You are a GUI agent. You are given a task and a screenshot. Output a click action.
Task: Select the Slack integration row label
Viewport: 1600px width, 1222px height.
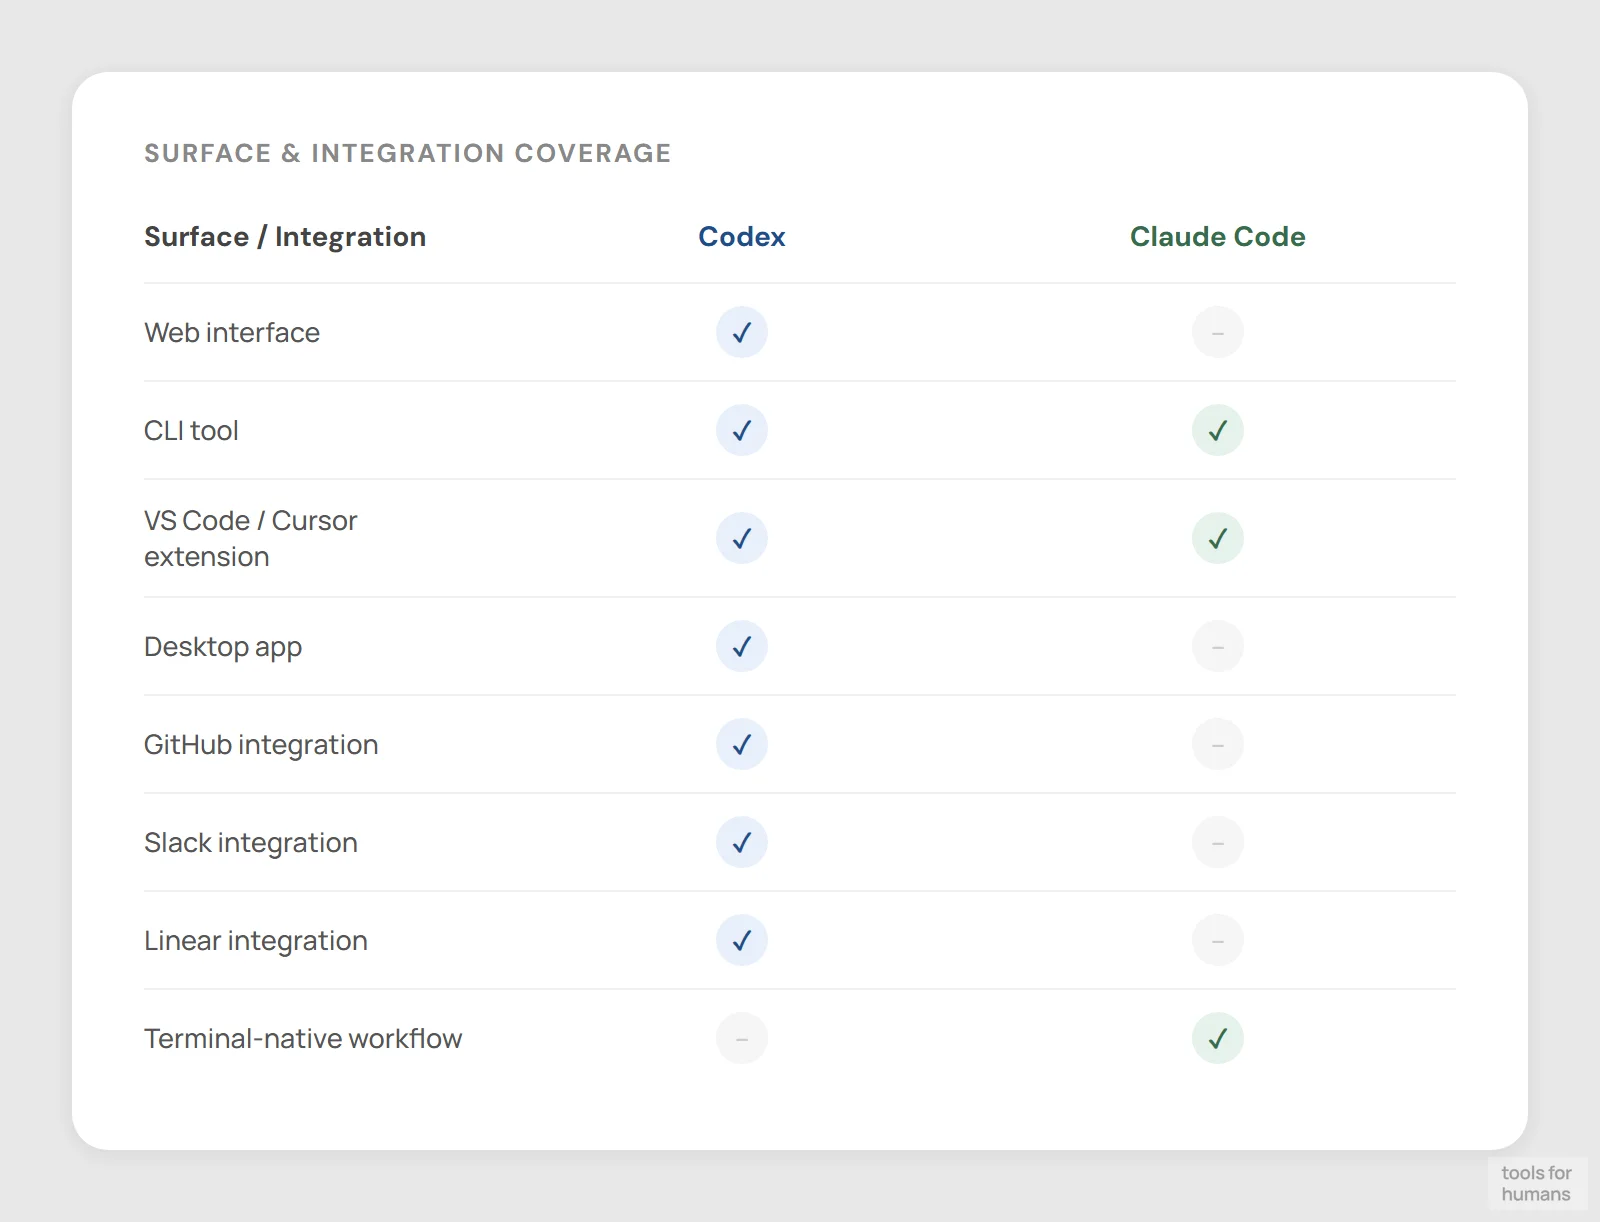click(x=251, y=842)
